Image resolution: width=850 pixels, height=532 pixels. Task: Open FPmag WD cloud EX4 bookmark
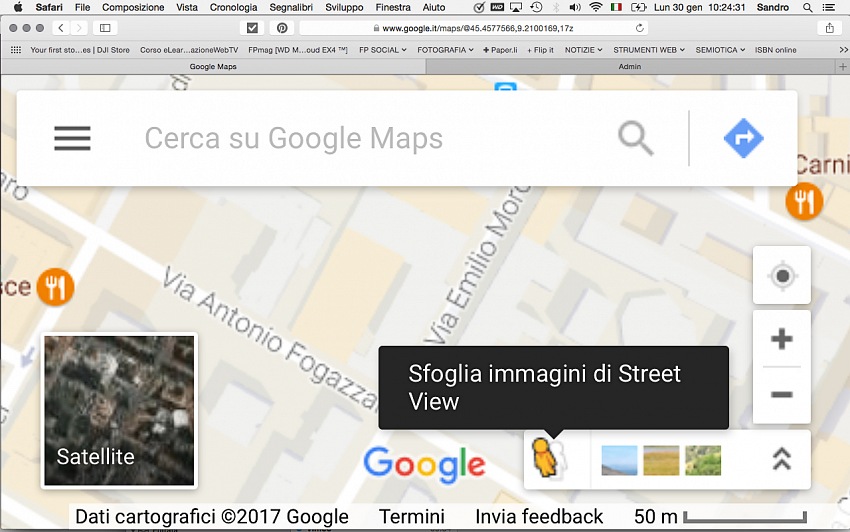298,50
